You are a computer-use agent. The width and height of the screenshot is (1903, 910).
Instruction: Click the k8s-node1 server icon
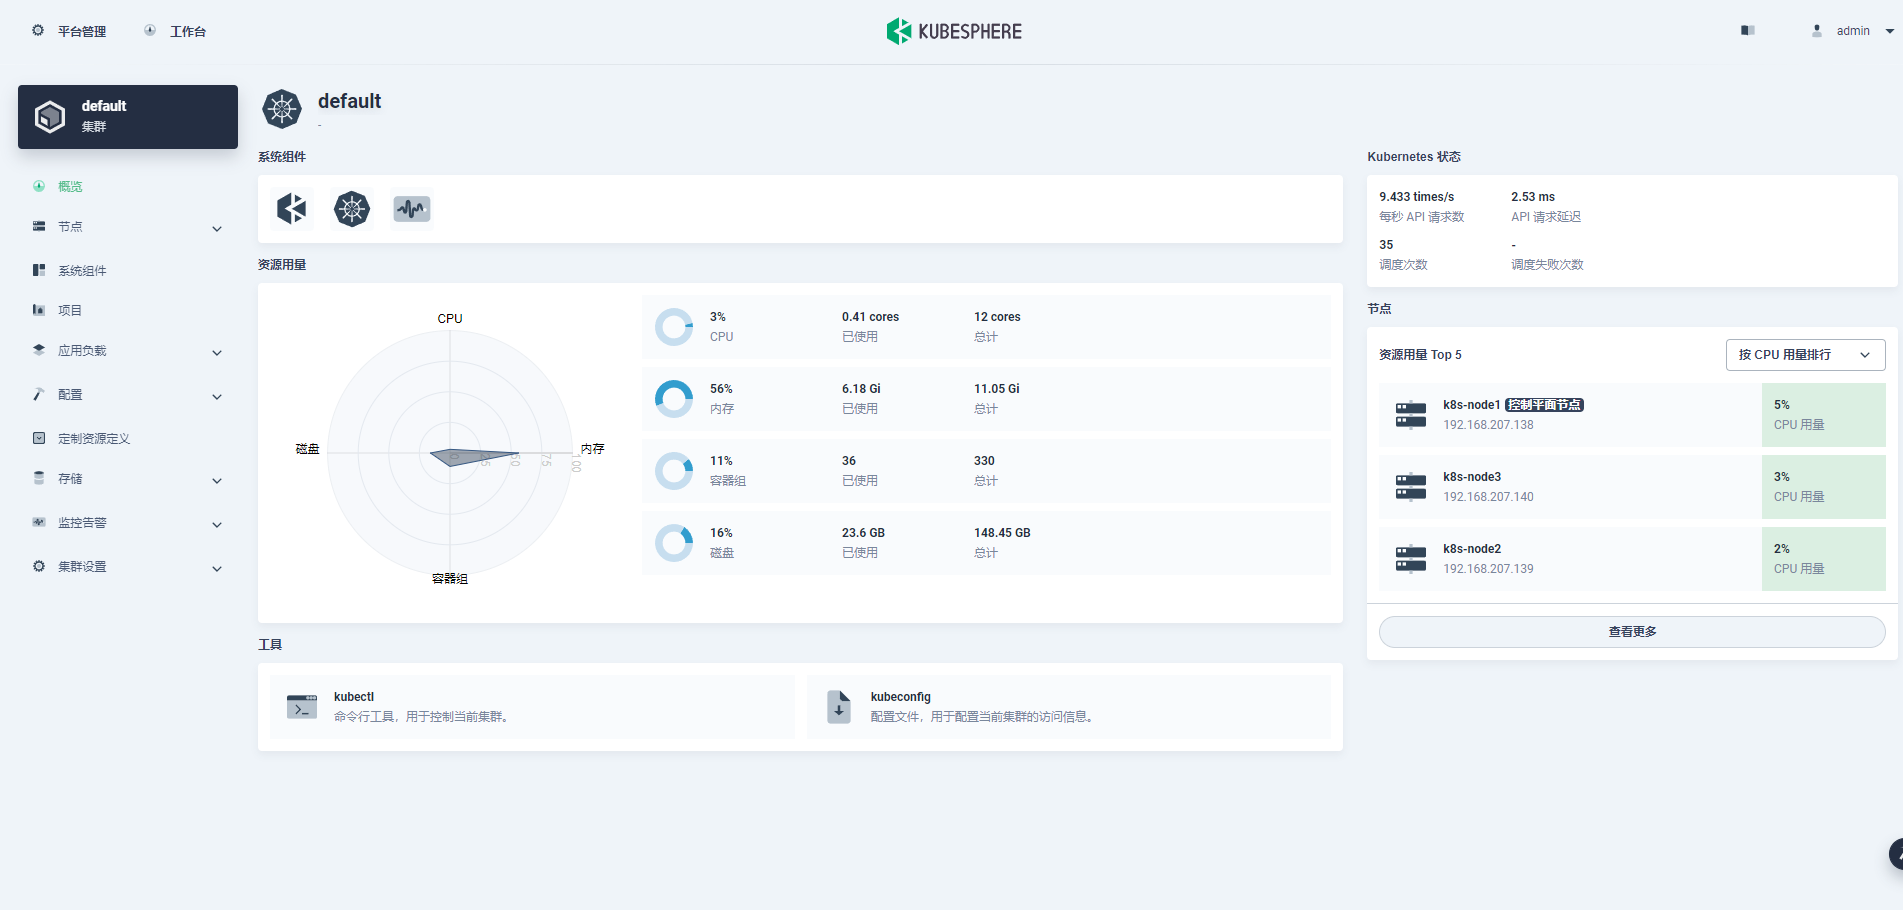pyautogui.click(x=1411, y=414)
